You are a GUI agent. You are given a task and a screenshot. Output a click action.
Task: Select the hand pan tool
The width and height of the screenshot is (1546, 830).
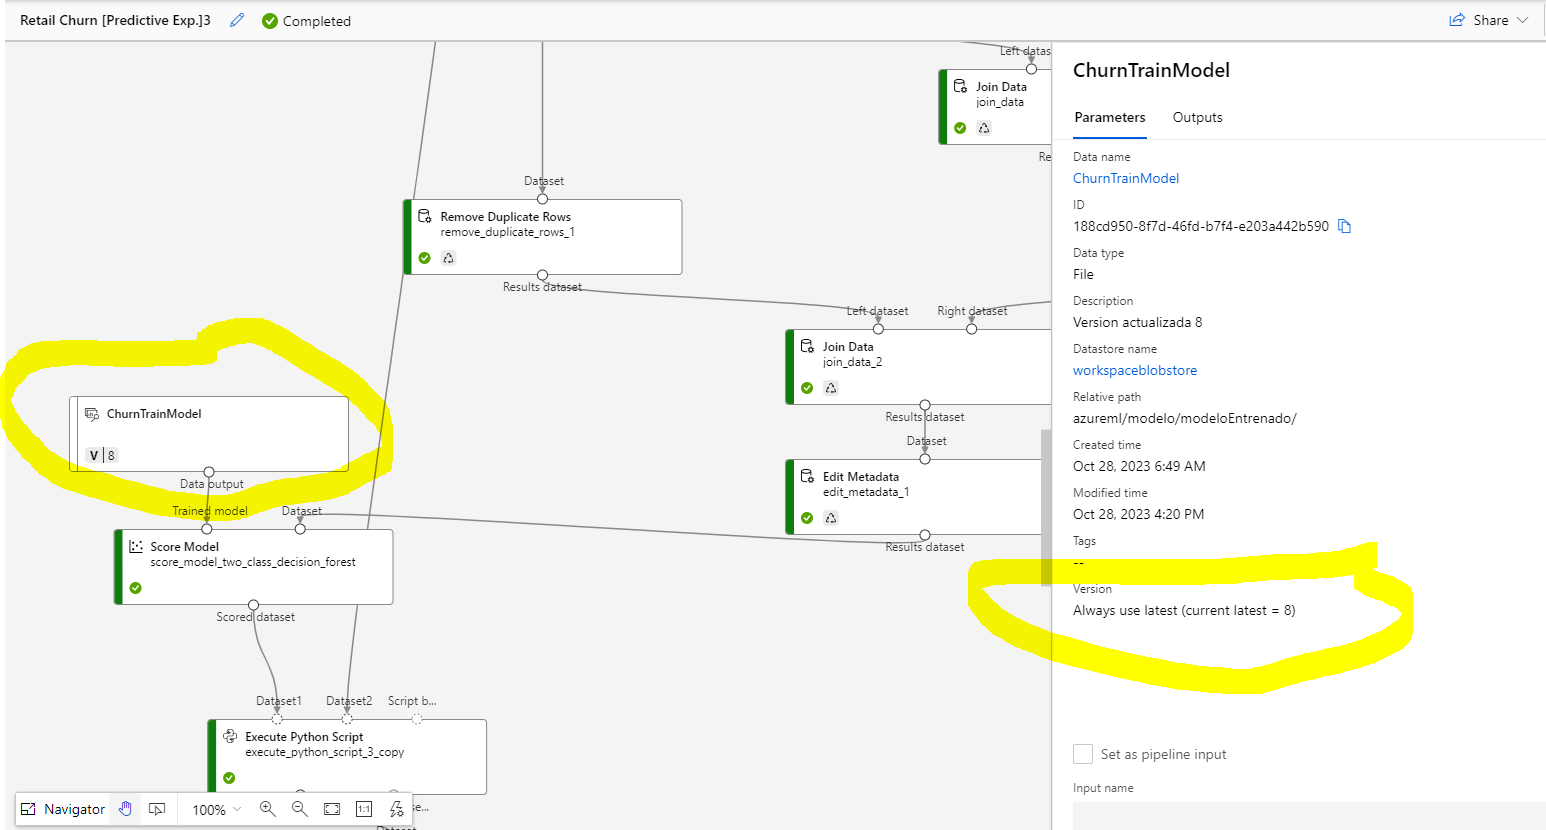pyautogui.click(x=125, y=808)
